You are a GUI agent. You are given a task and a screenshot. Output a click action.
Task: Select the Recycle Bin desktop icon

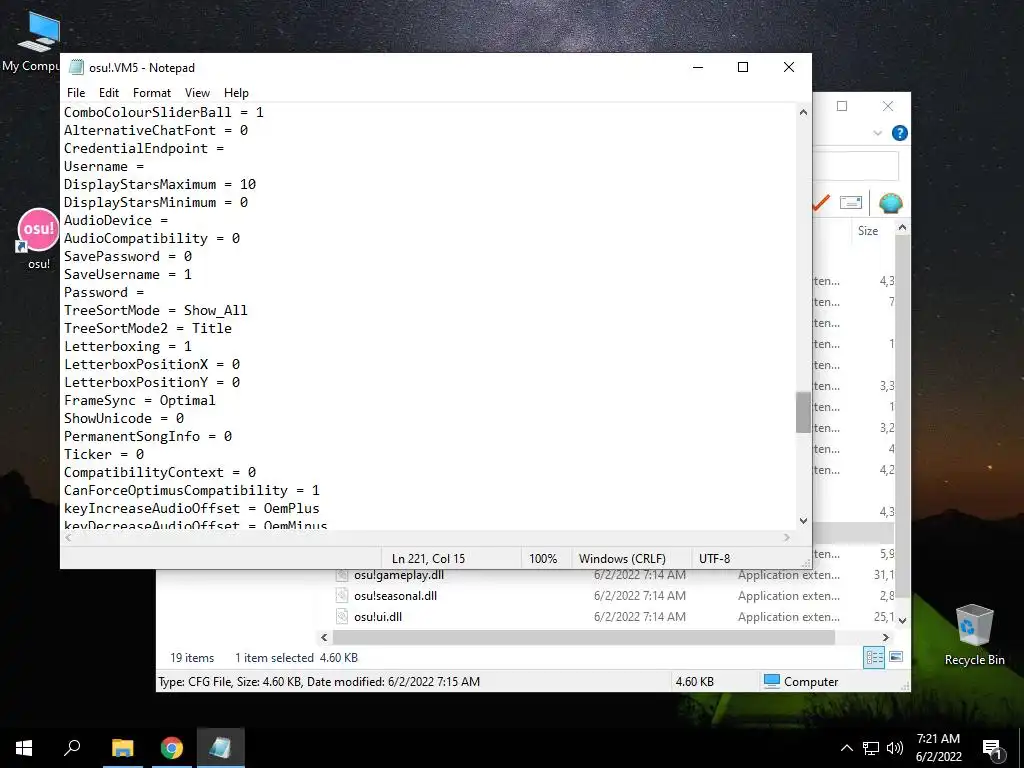click(x=974, y=635)
